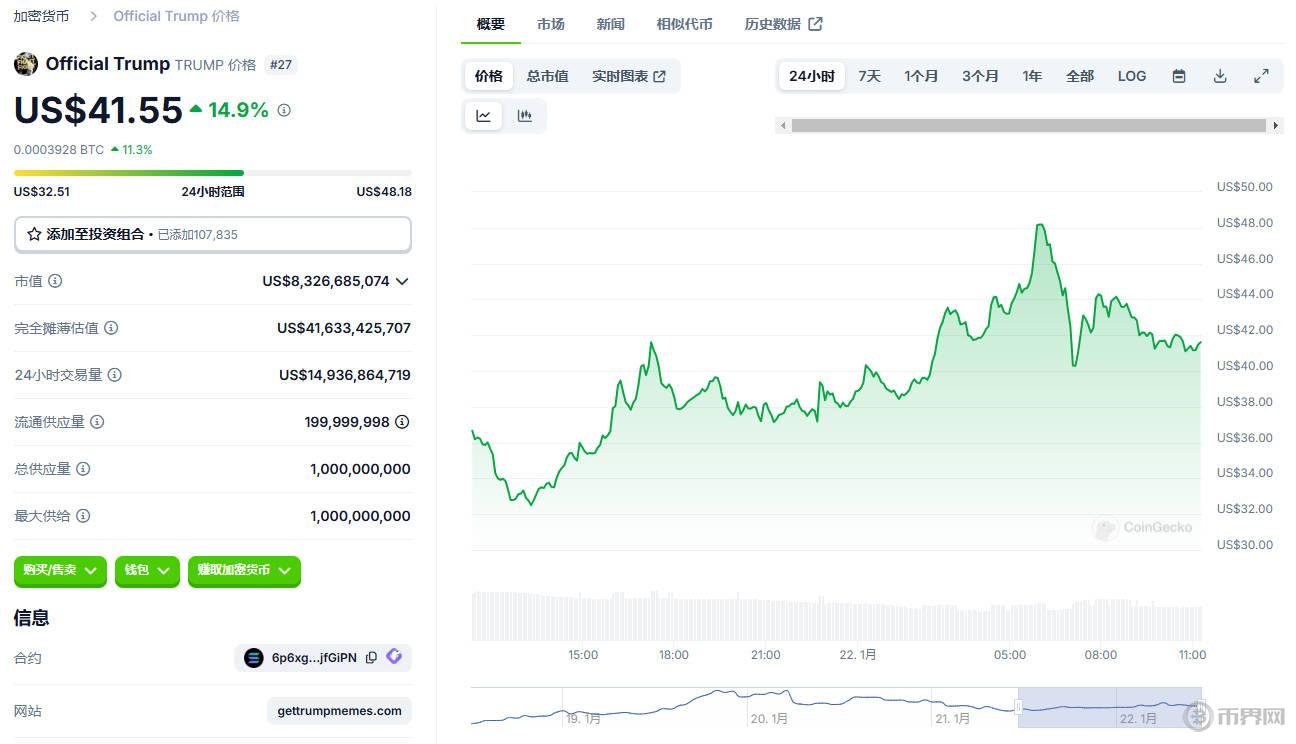Open the 相似代币 tab
Image resolution: width=1296 pixels, height=744 pixels.
click(x=685, y=24)
